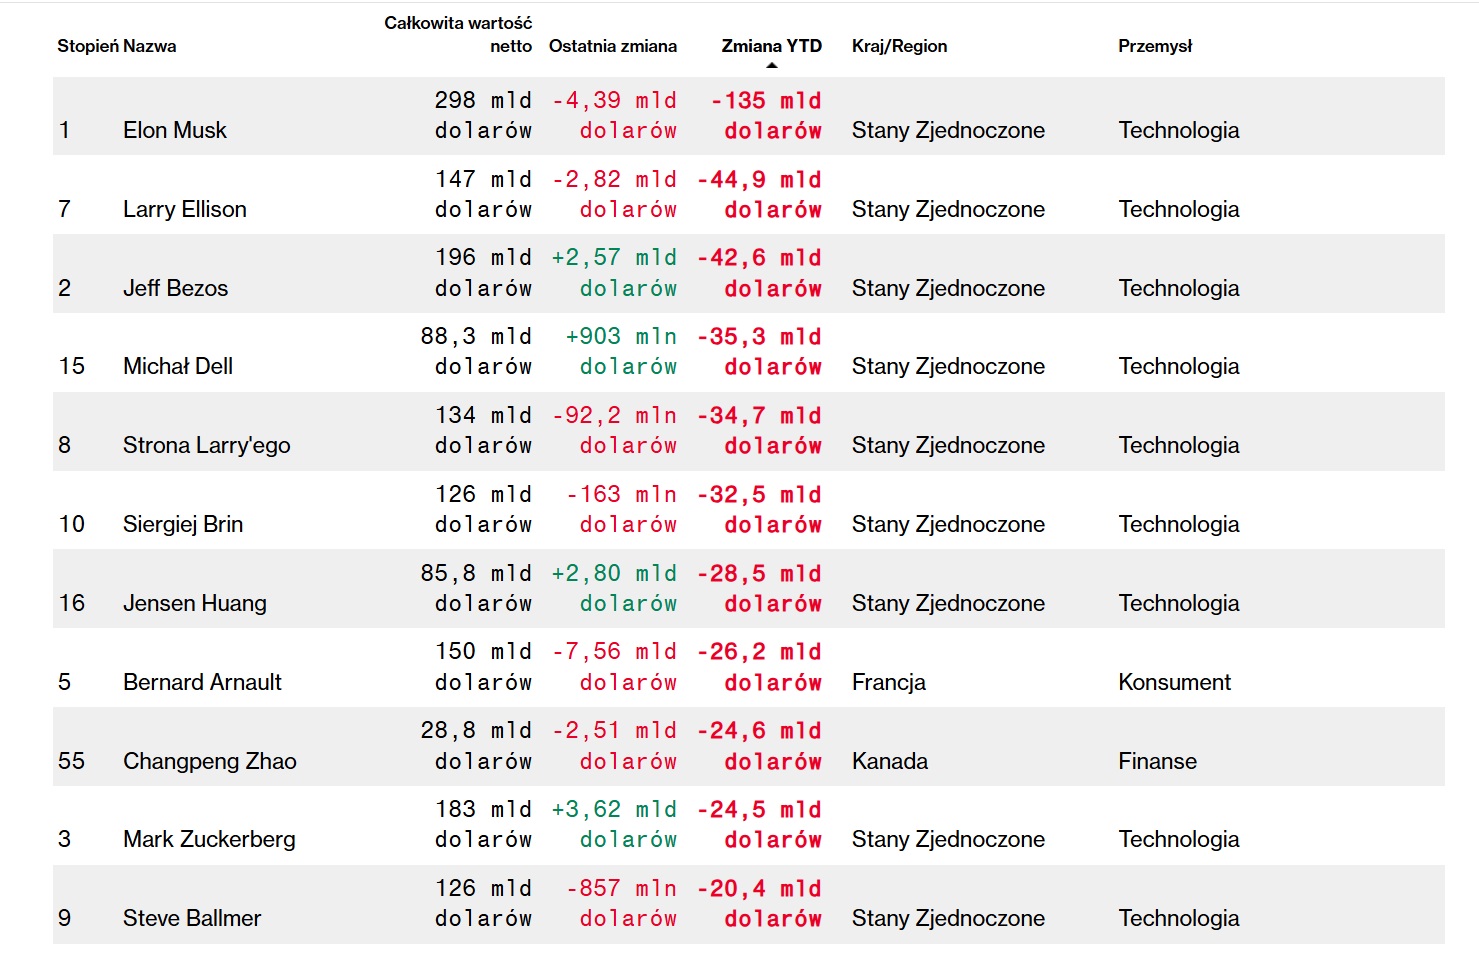Sort by the Zmiana YTD column header
The width and height of the screenshot is (1479, 955).
(771, 46)
